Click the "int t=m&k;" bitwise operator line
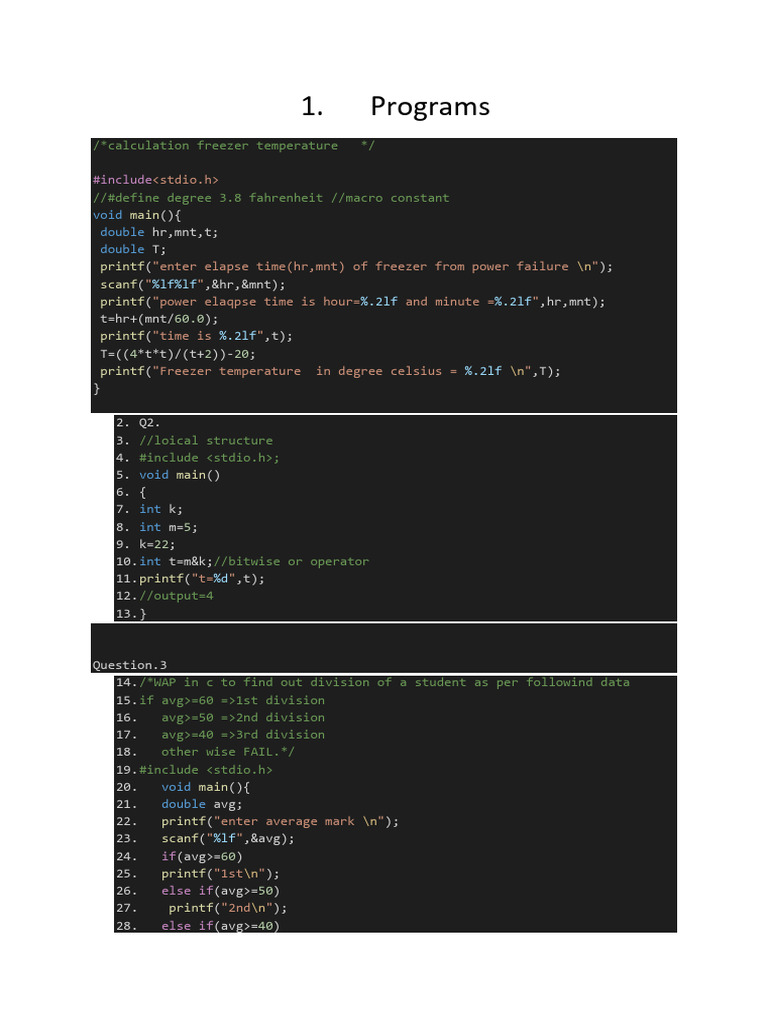 (254, 562)
